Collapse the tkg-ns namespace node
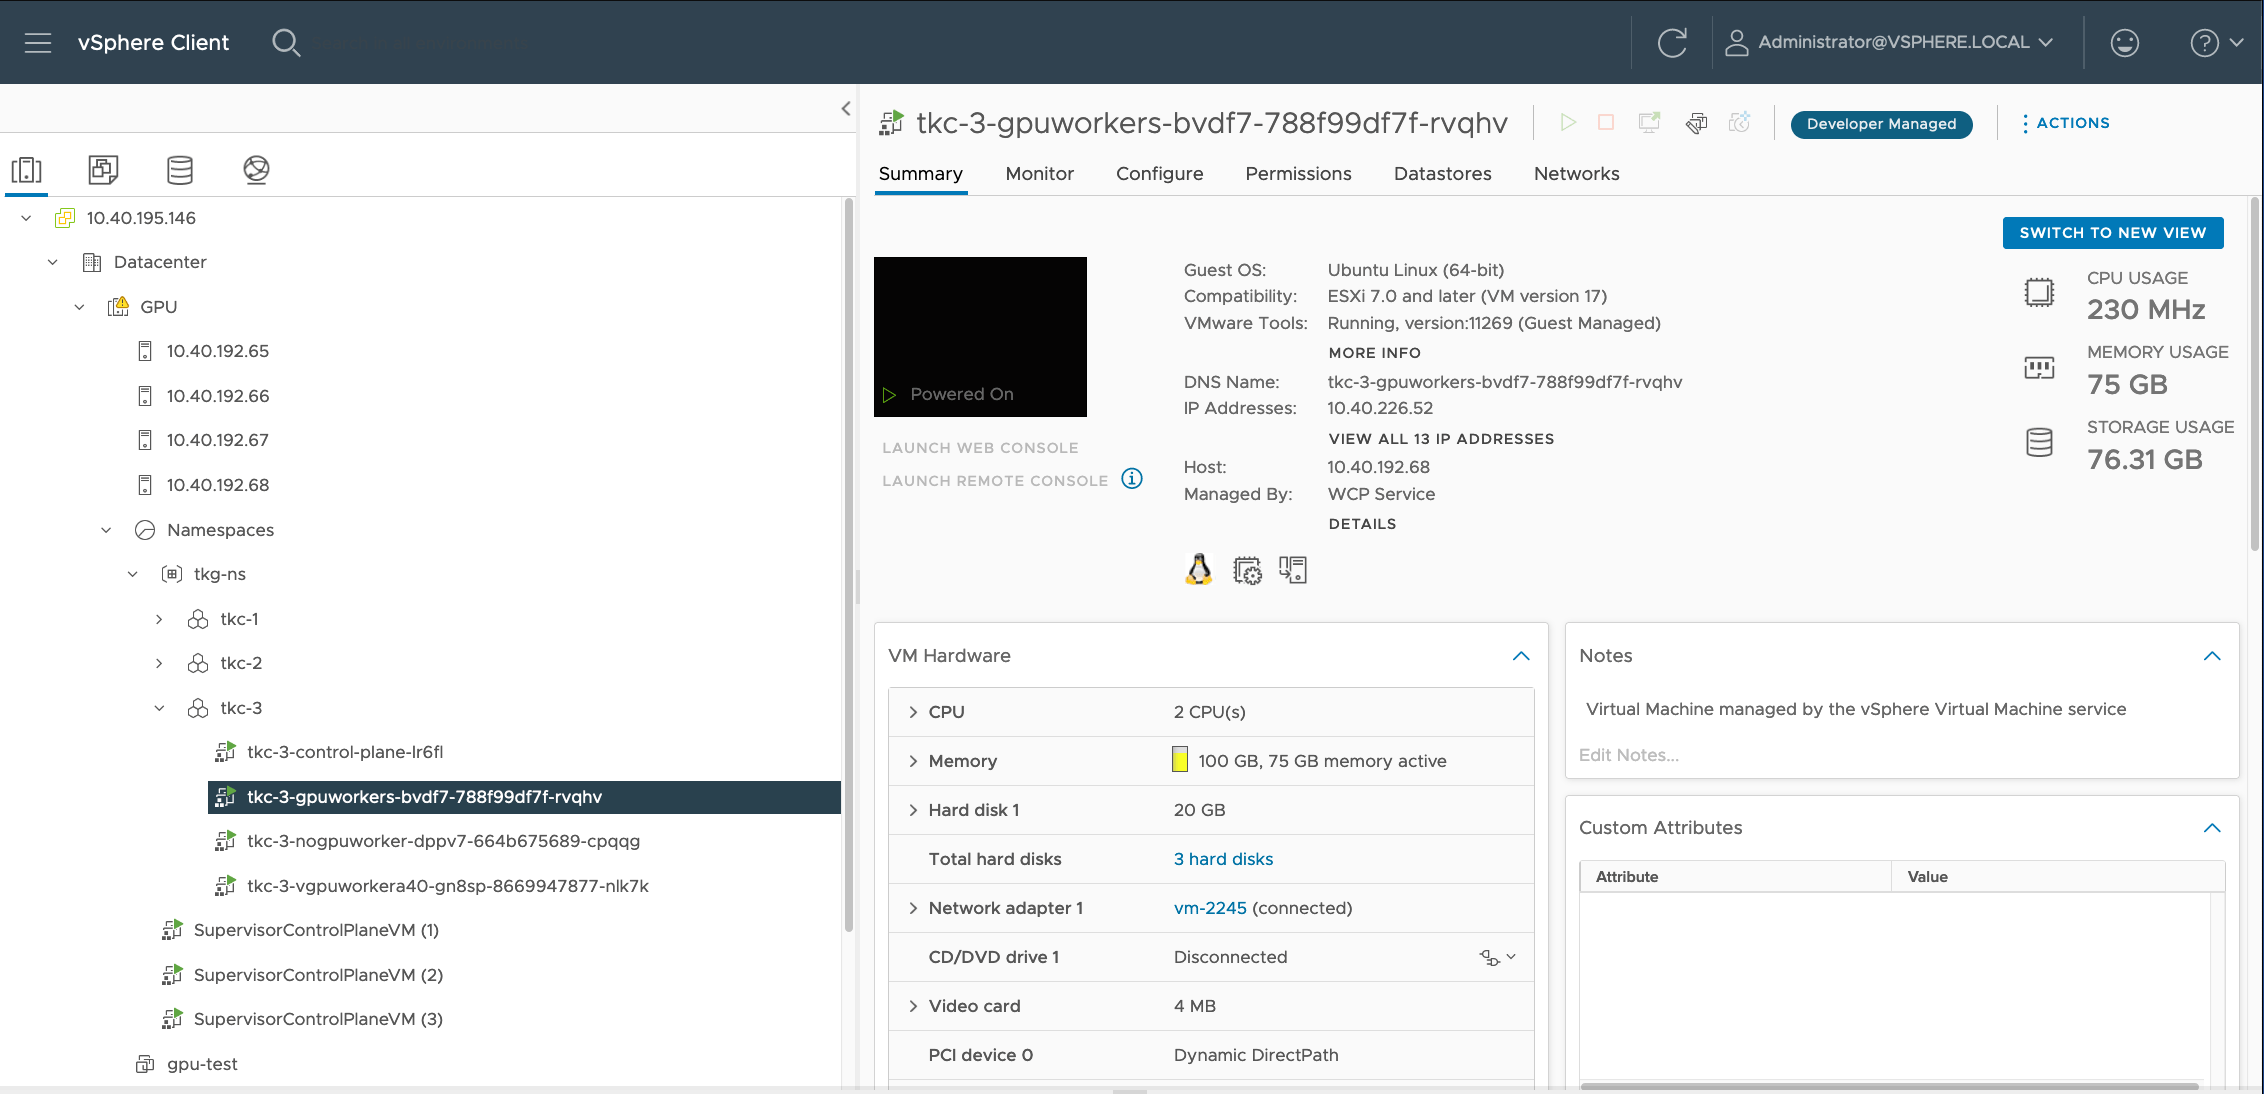This screenshot has height=1094, width=2264. 133,574
